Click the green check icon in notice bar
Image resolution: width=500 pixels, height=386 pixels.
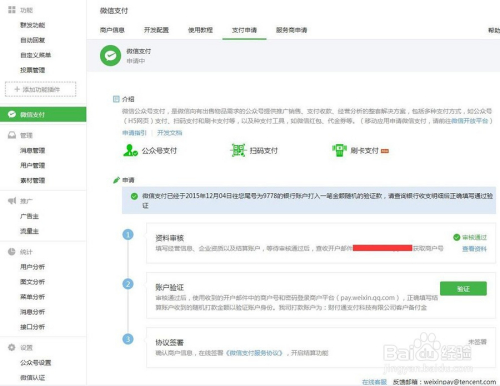[134, 196]
